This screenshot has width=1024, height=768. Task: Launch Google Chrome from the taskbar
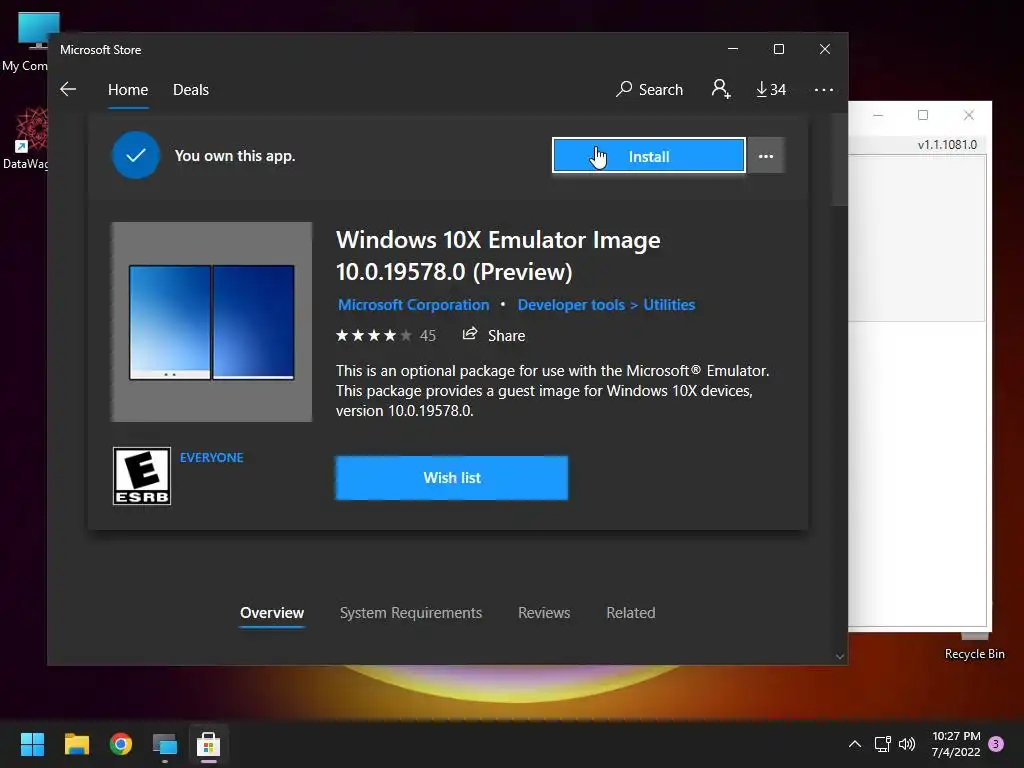coord(121,744)
